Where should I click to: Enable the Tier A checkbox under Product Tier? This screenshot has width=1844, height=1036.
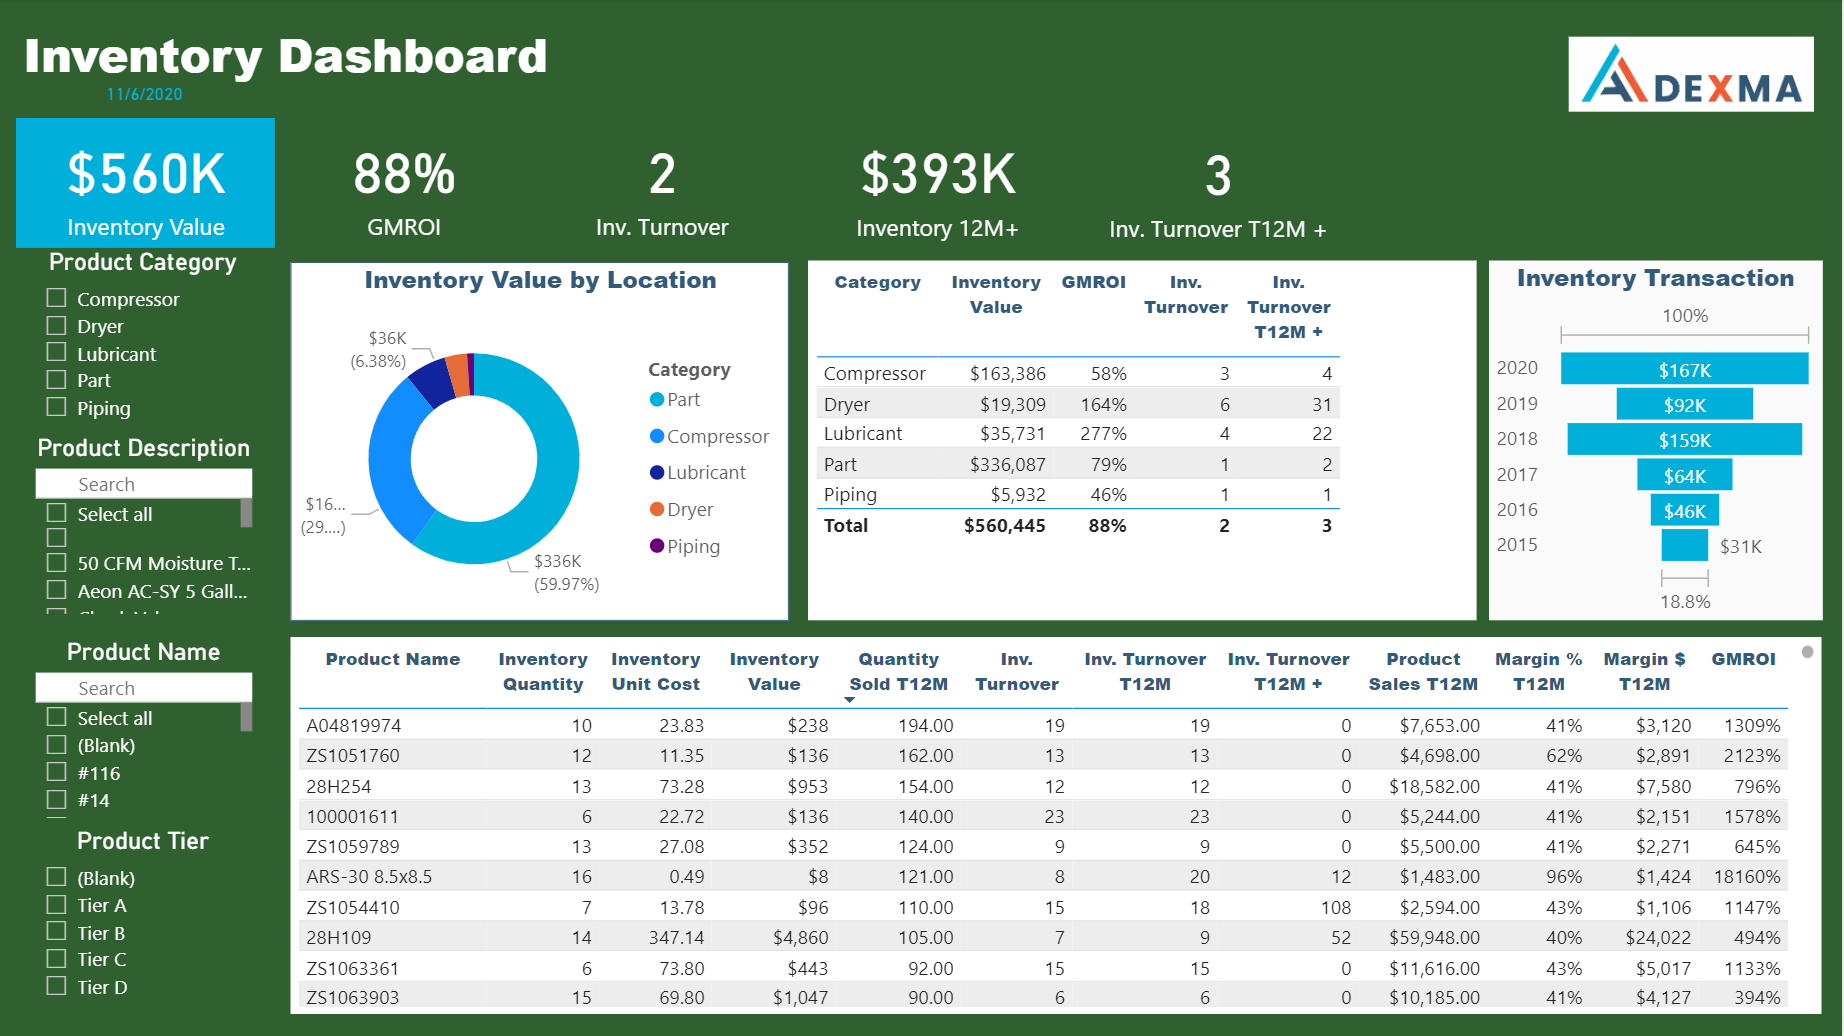click(x=56, y=904)
